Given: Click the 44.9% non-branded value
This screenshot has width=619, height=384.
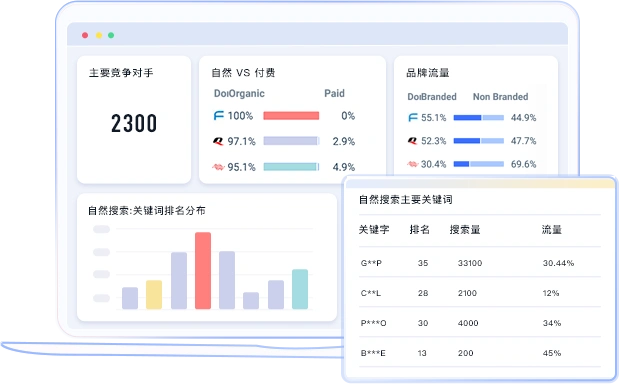Looking at the screenshot, I should [523, 118].
